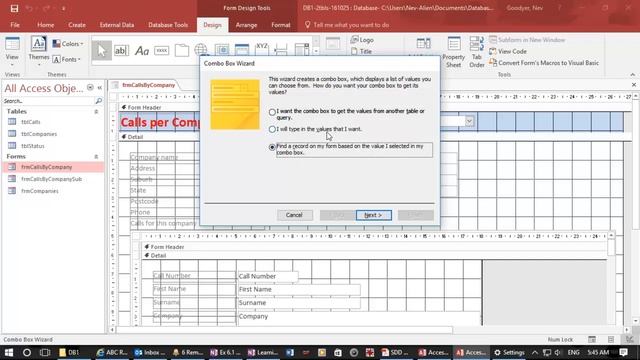640x360 pixels.
Task: Choose the Button control (xxxx)
Action: coord(162,51)
